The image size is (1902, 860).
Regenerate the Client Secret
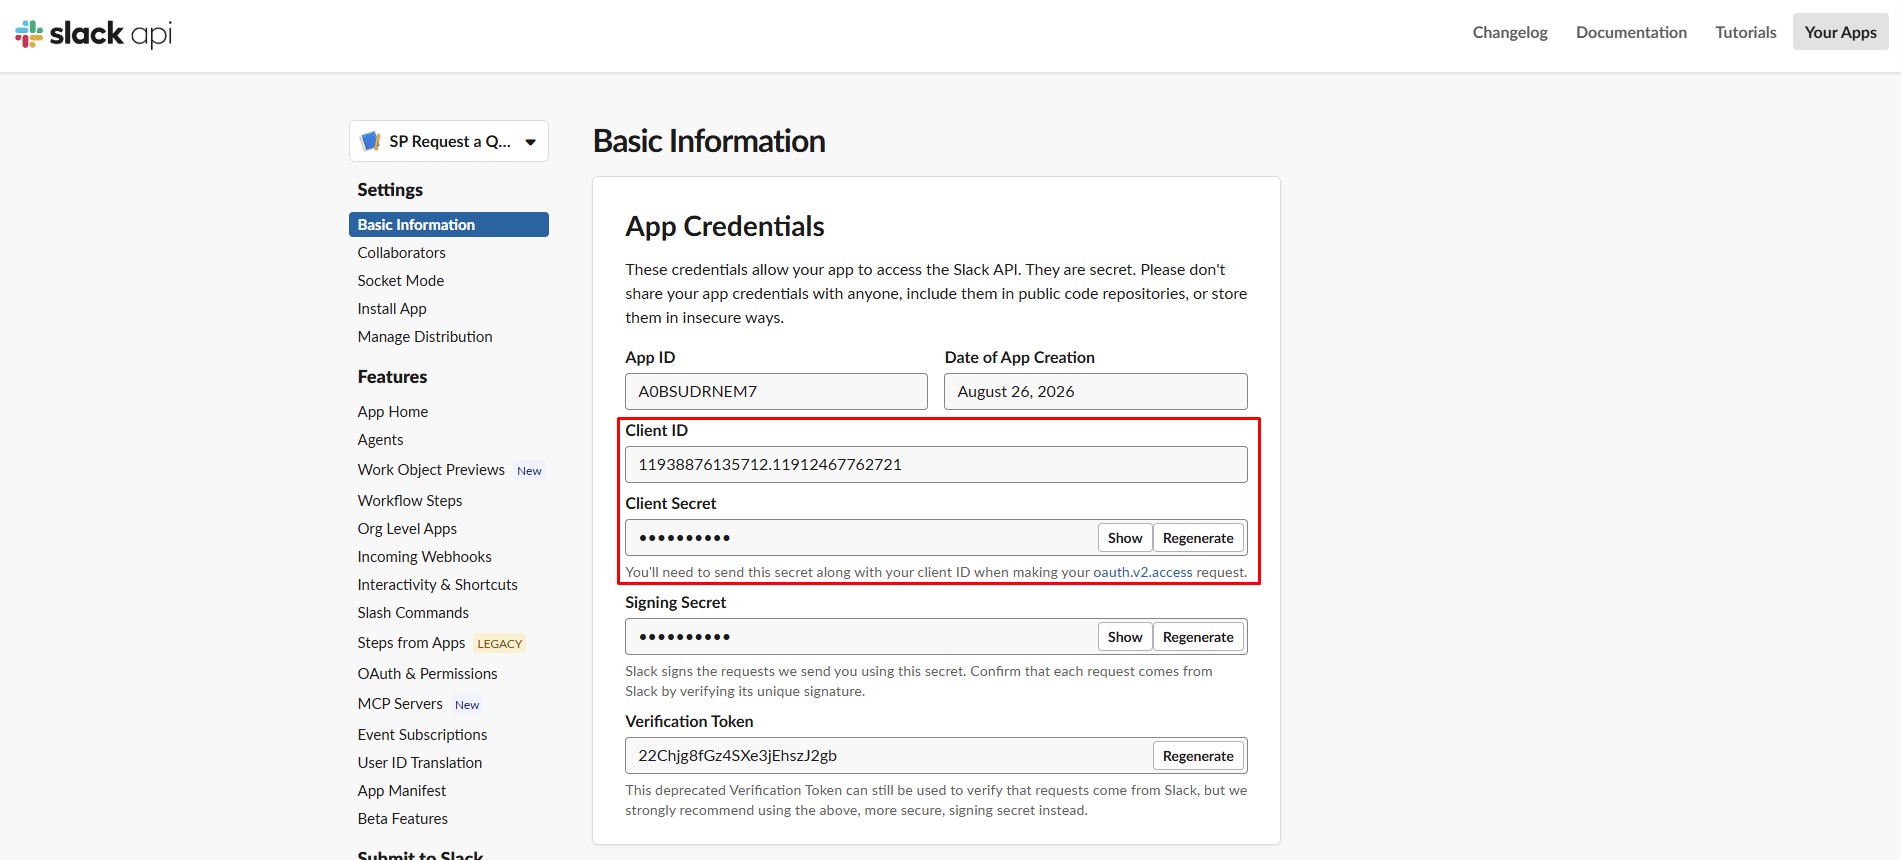[1198, 538]
